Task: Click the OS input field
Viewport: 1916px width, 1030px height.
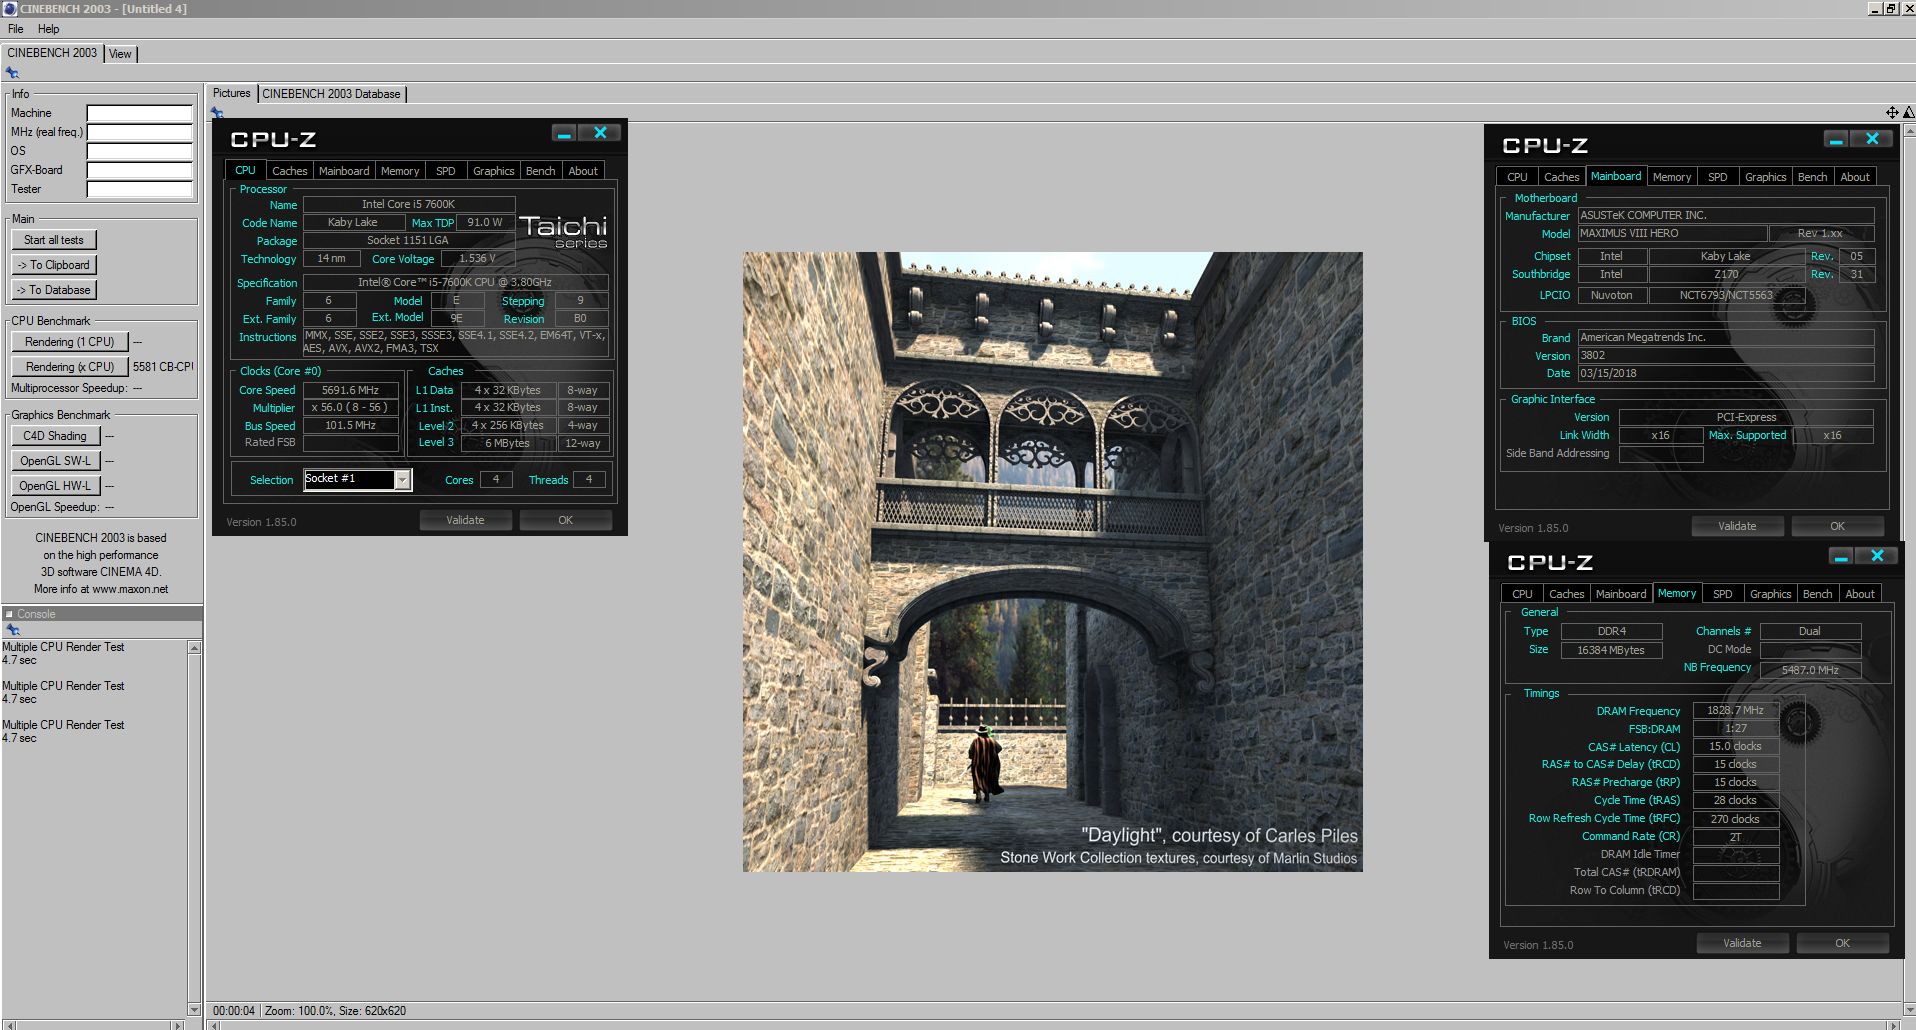Action: coord(139,151)
